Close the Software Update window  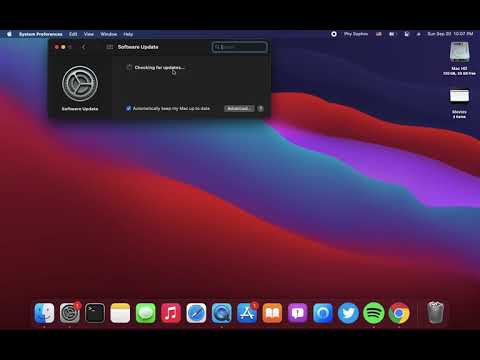(x=57, y=47)
